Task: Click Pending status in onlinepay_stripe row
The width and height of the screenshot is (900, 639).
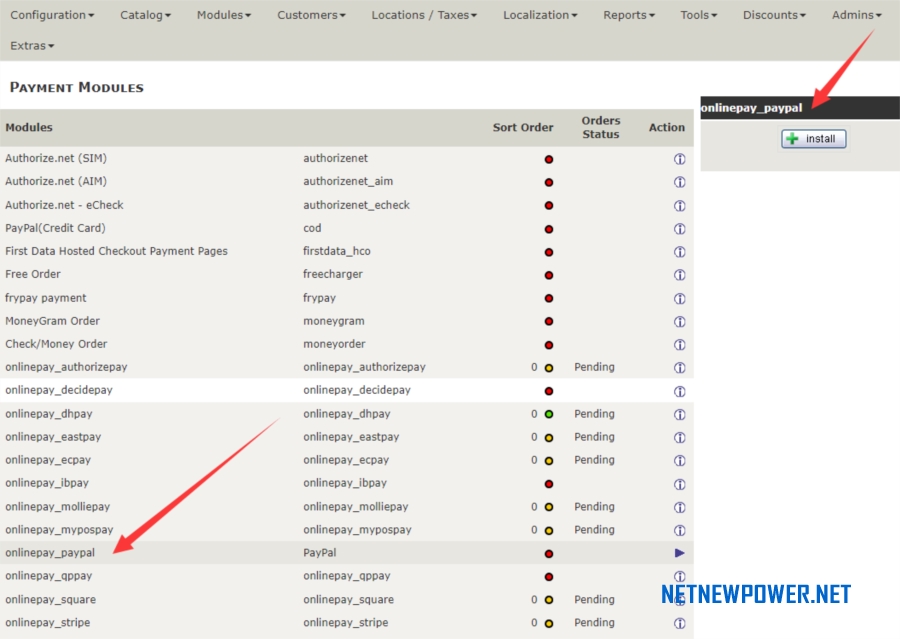Action: click(x=594, y=622)
